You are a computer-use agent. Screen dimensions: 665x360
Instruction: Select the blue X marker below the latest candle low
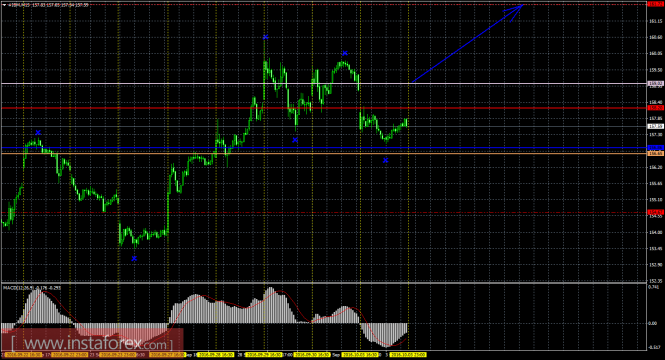click(x=386, y=160)
